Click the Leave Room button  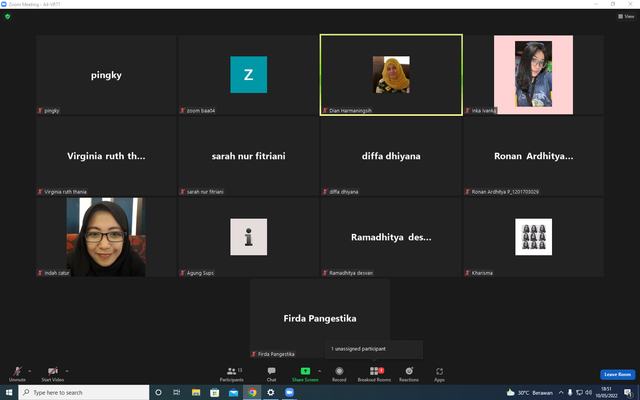[618, 374]
